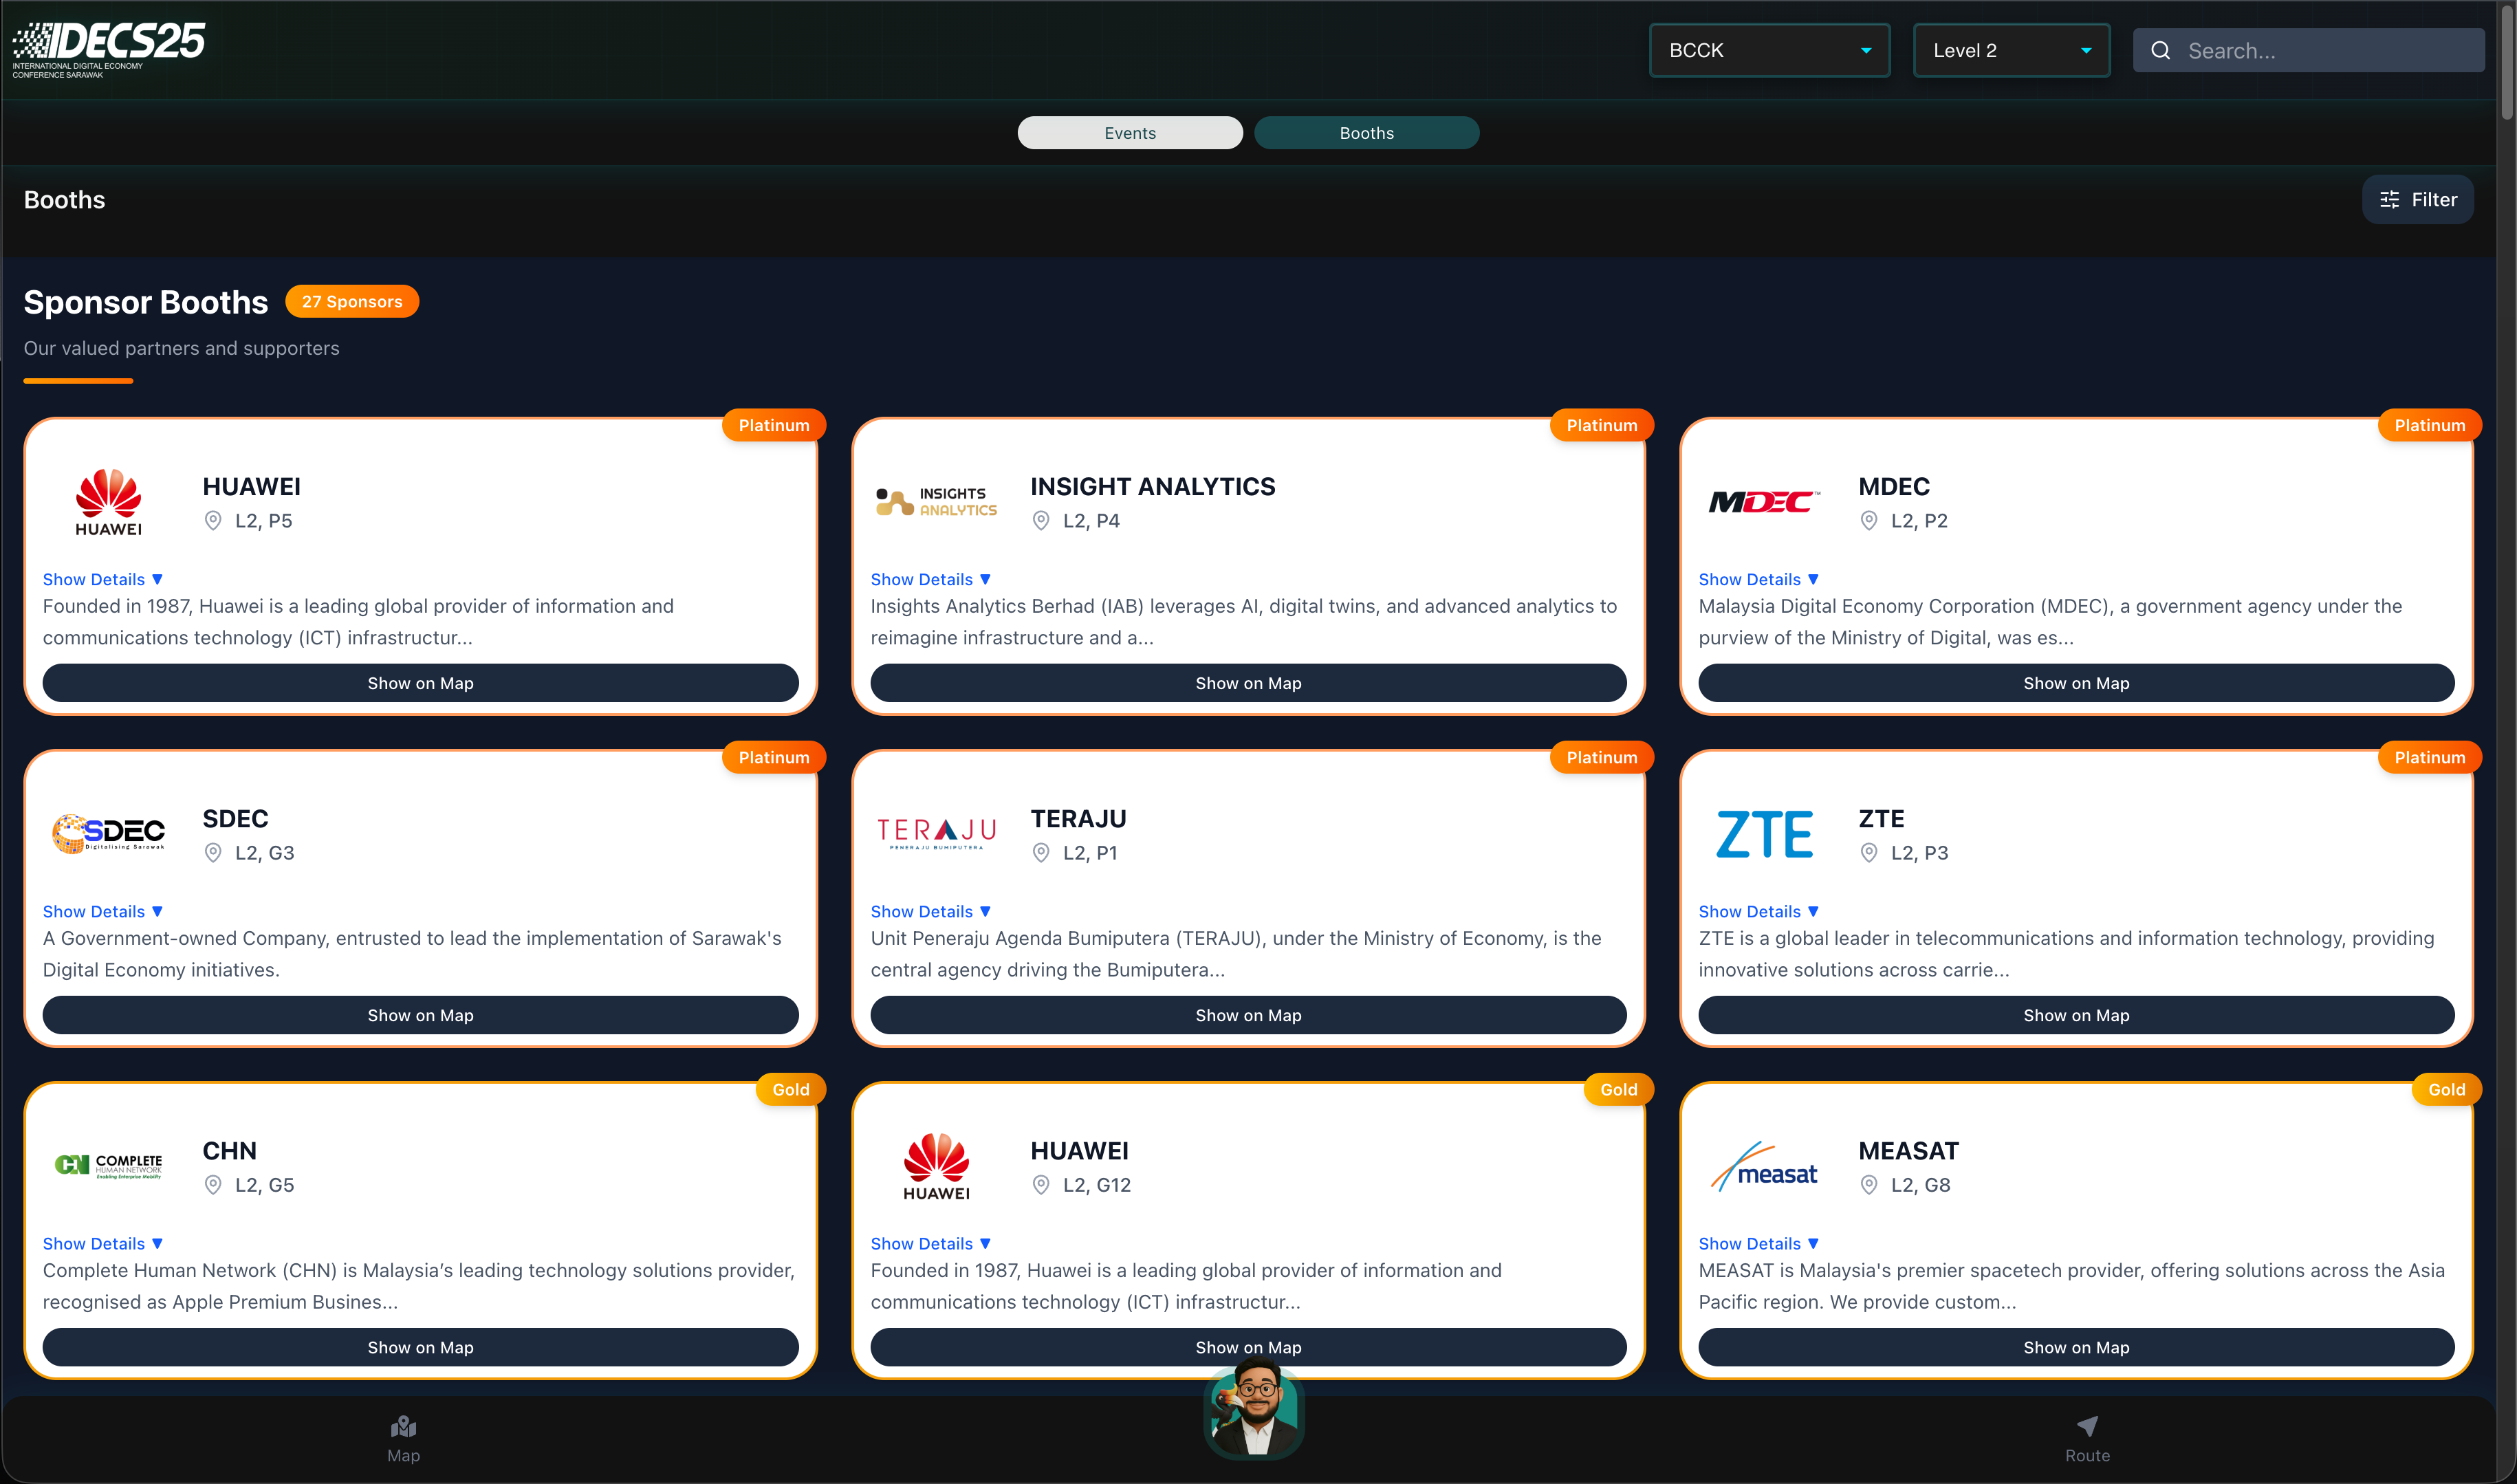Click location pin next to L2, G8
The height and width of the screenshot is (1484, 2517).
click(x=1869, y=1184)
